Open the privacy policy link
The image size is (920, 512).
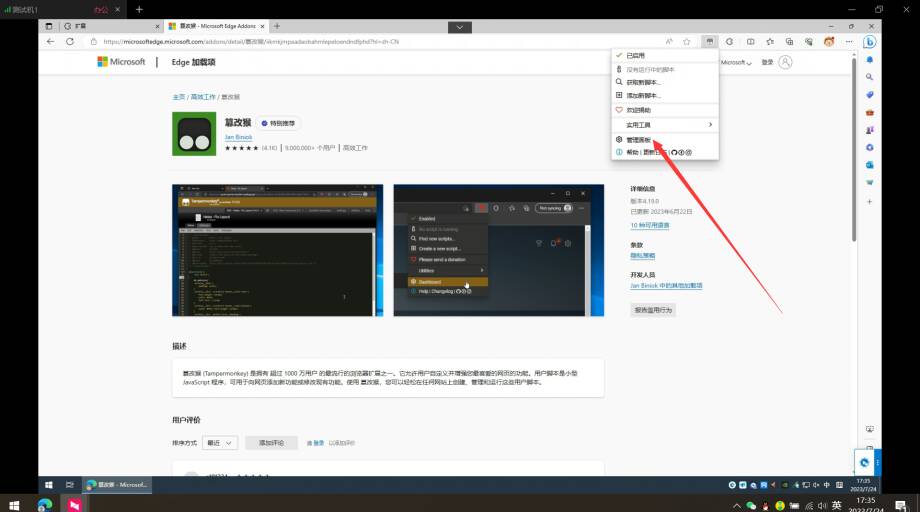click(x=642, y=256)
